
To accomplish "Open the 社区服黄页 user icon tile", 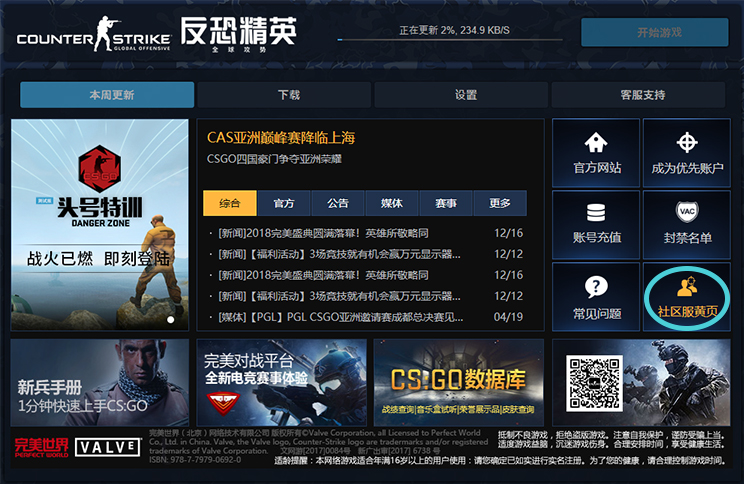I will pyautogui.click(x=687, y=297).
